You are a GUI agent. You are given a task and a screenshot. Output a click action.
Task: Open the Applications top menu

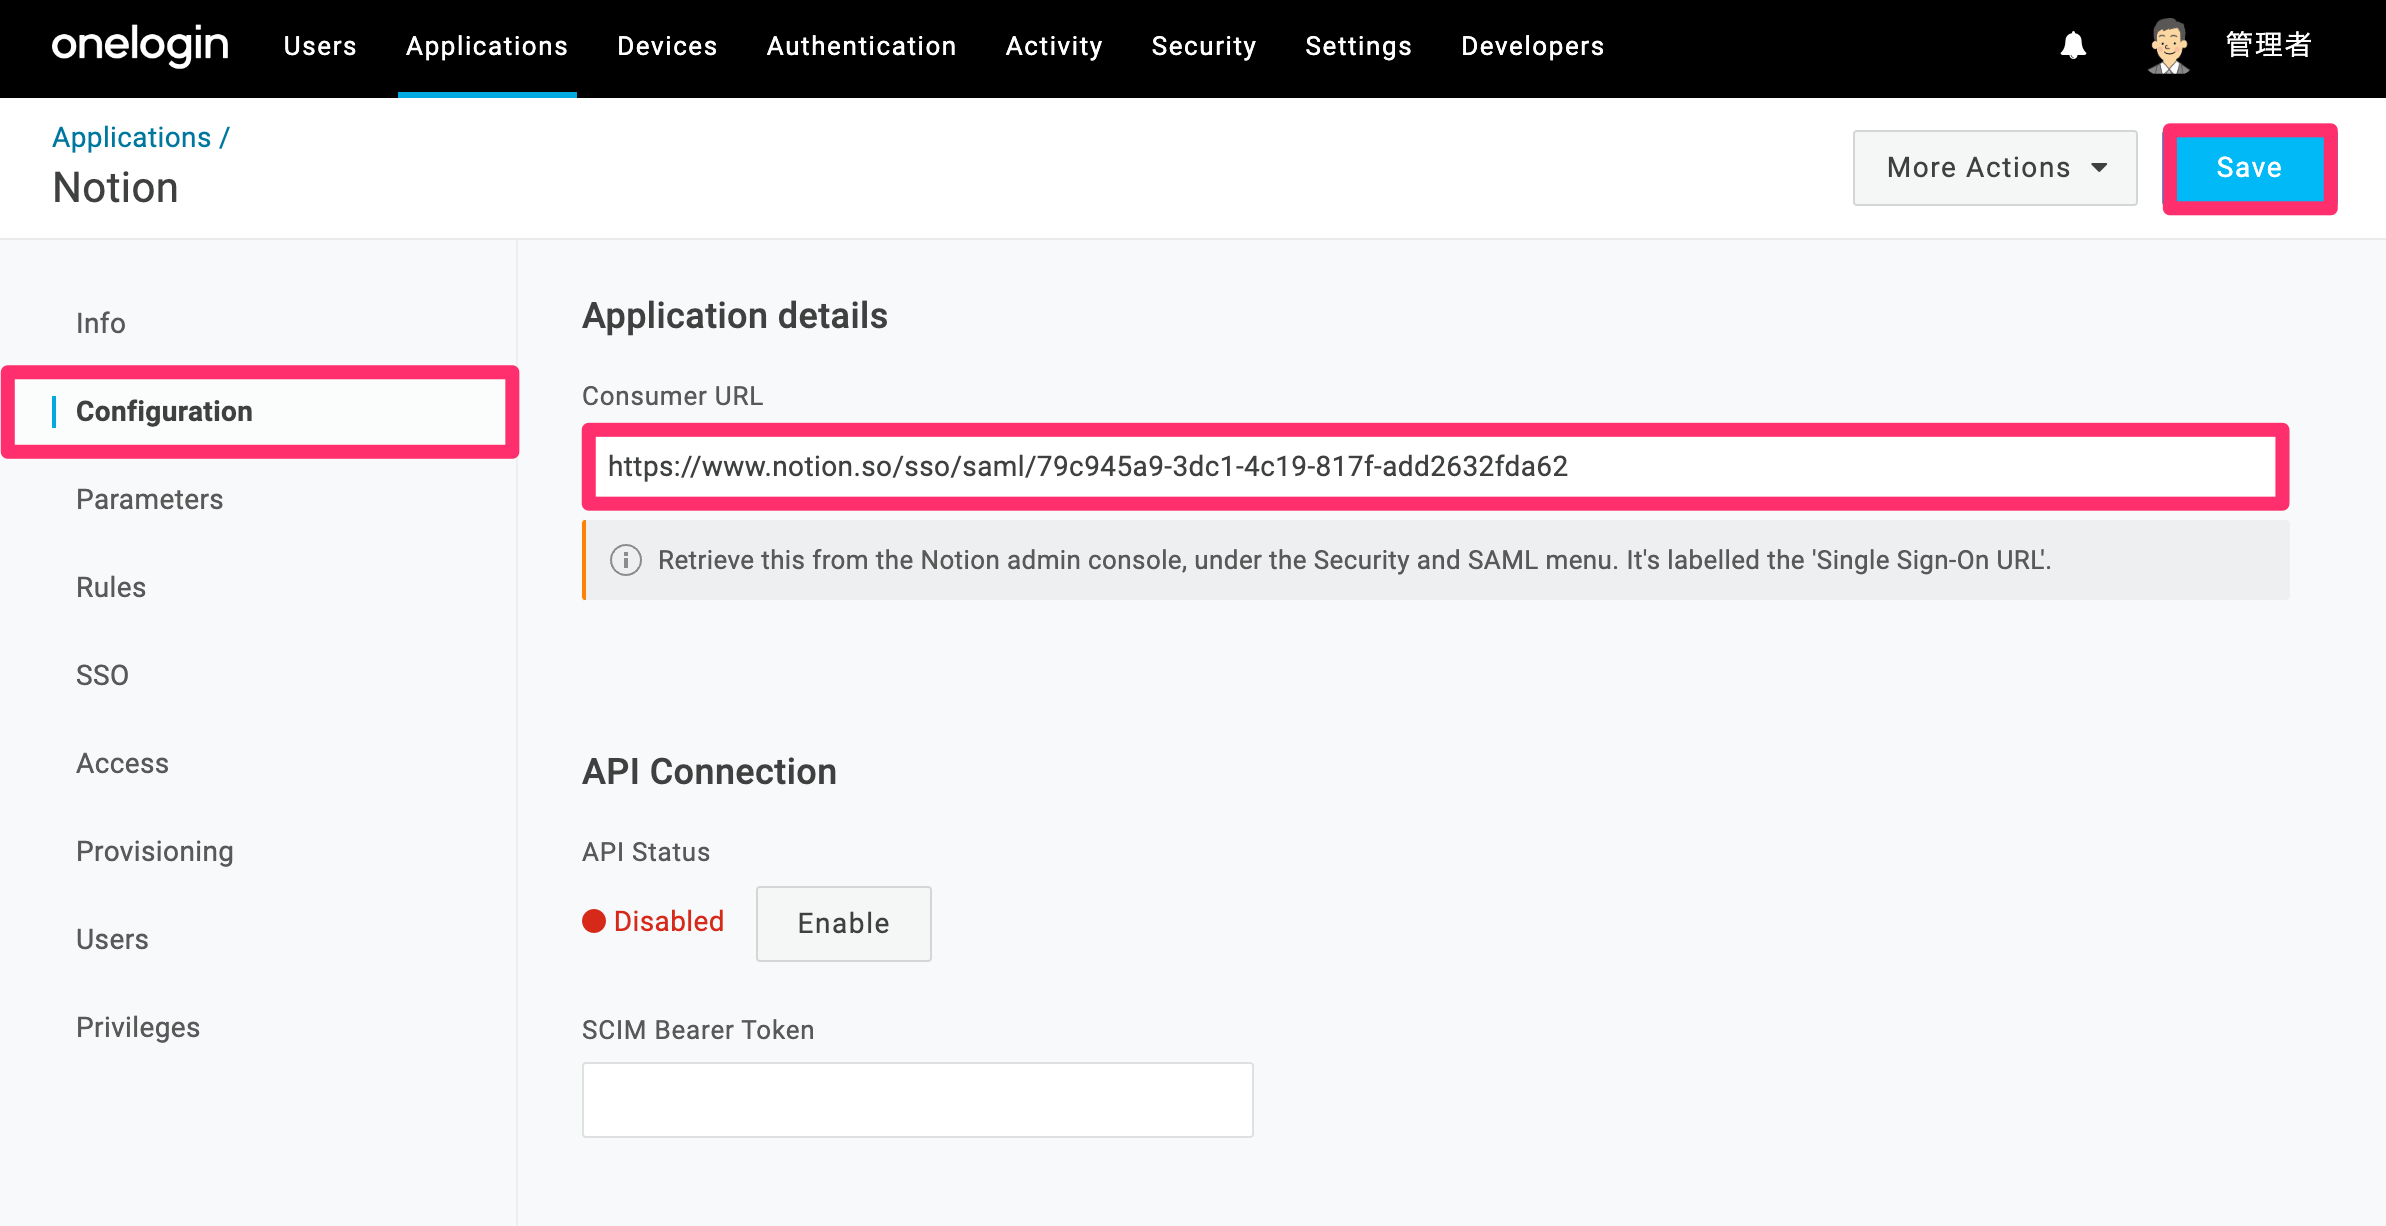click(487, 46)
